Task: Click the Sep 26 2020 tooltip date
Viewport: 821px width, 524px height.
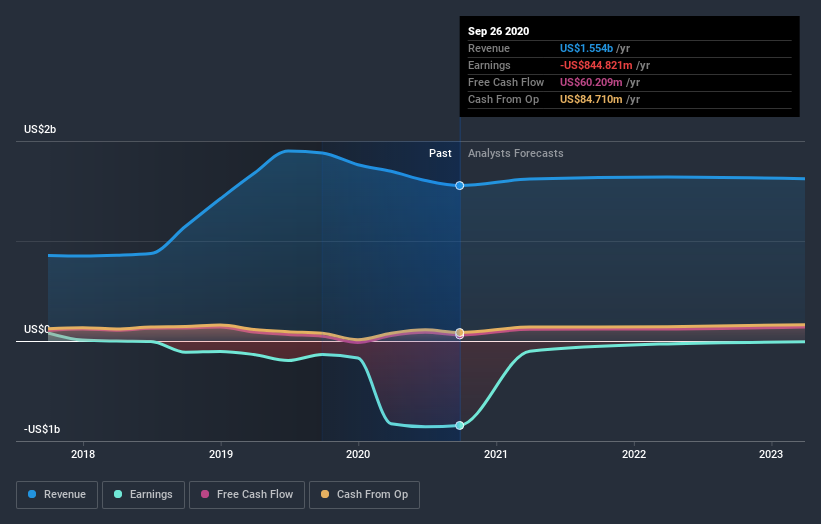Action: pyautogui.click(x=498, y=31)
